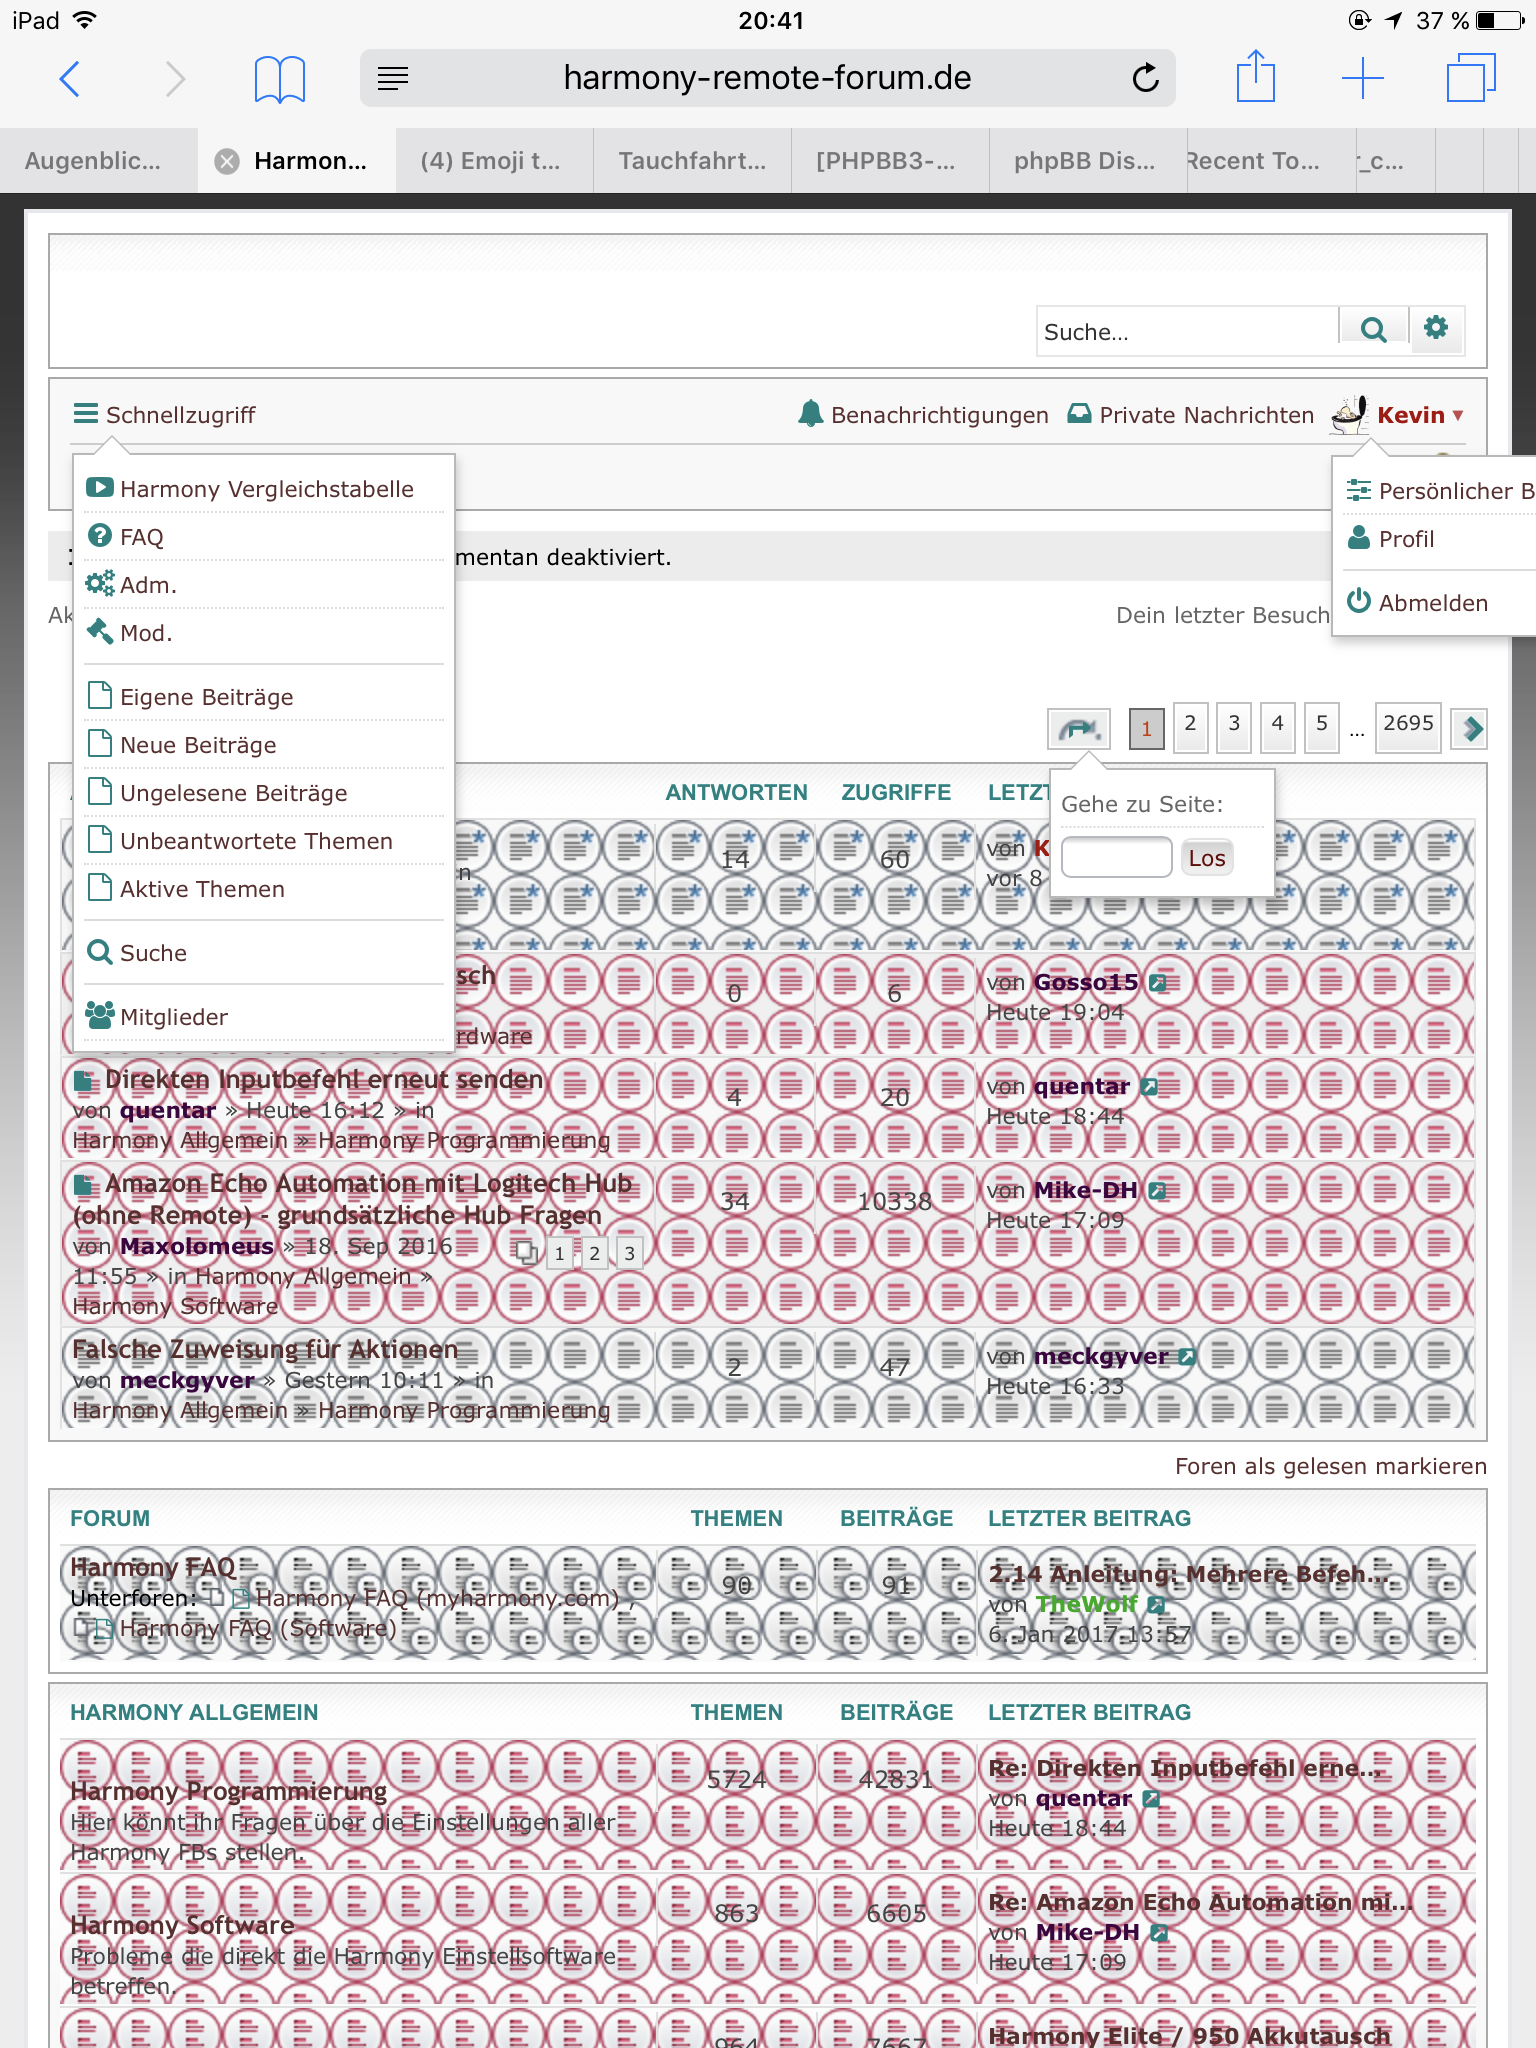Show all tabs overview icon

tap(1470, 78)
